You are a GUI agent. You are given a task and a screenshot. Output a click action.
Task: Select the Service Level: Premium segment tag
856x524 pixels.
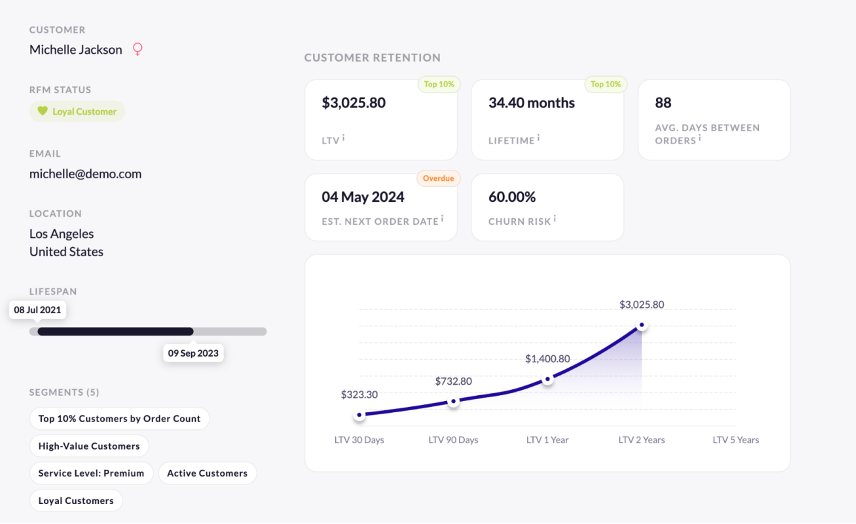(91, 473)
